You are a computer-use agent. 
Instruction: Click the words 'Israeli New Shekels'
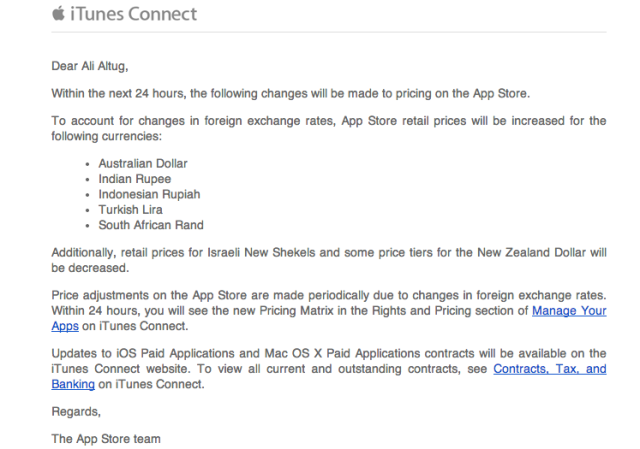coord(261,253)
